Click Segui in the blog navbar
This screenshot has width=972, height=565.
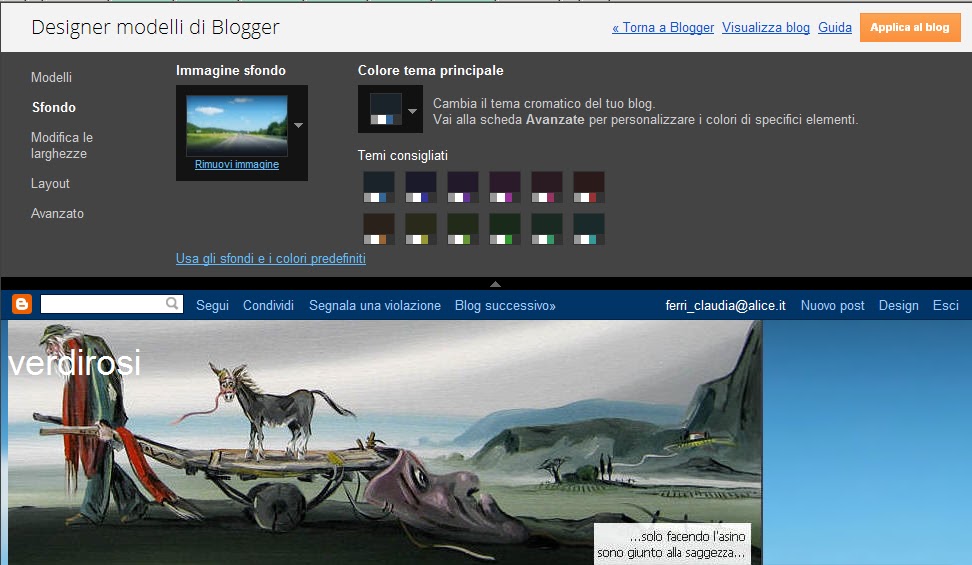pos(213,305)
